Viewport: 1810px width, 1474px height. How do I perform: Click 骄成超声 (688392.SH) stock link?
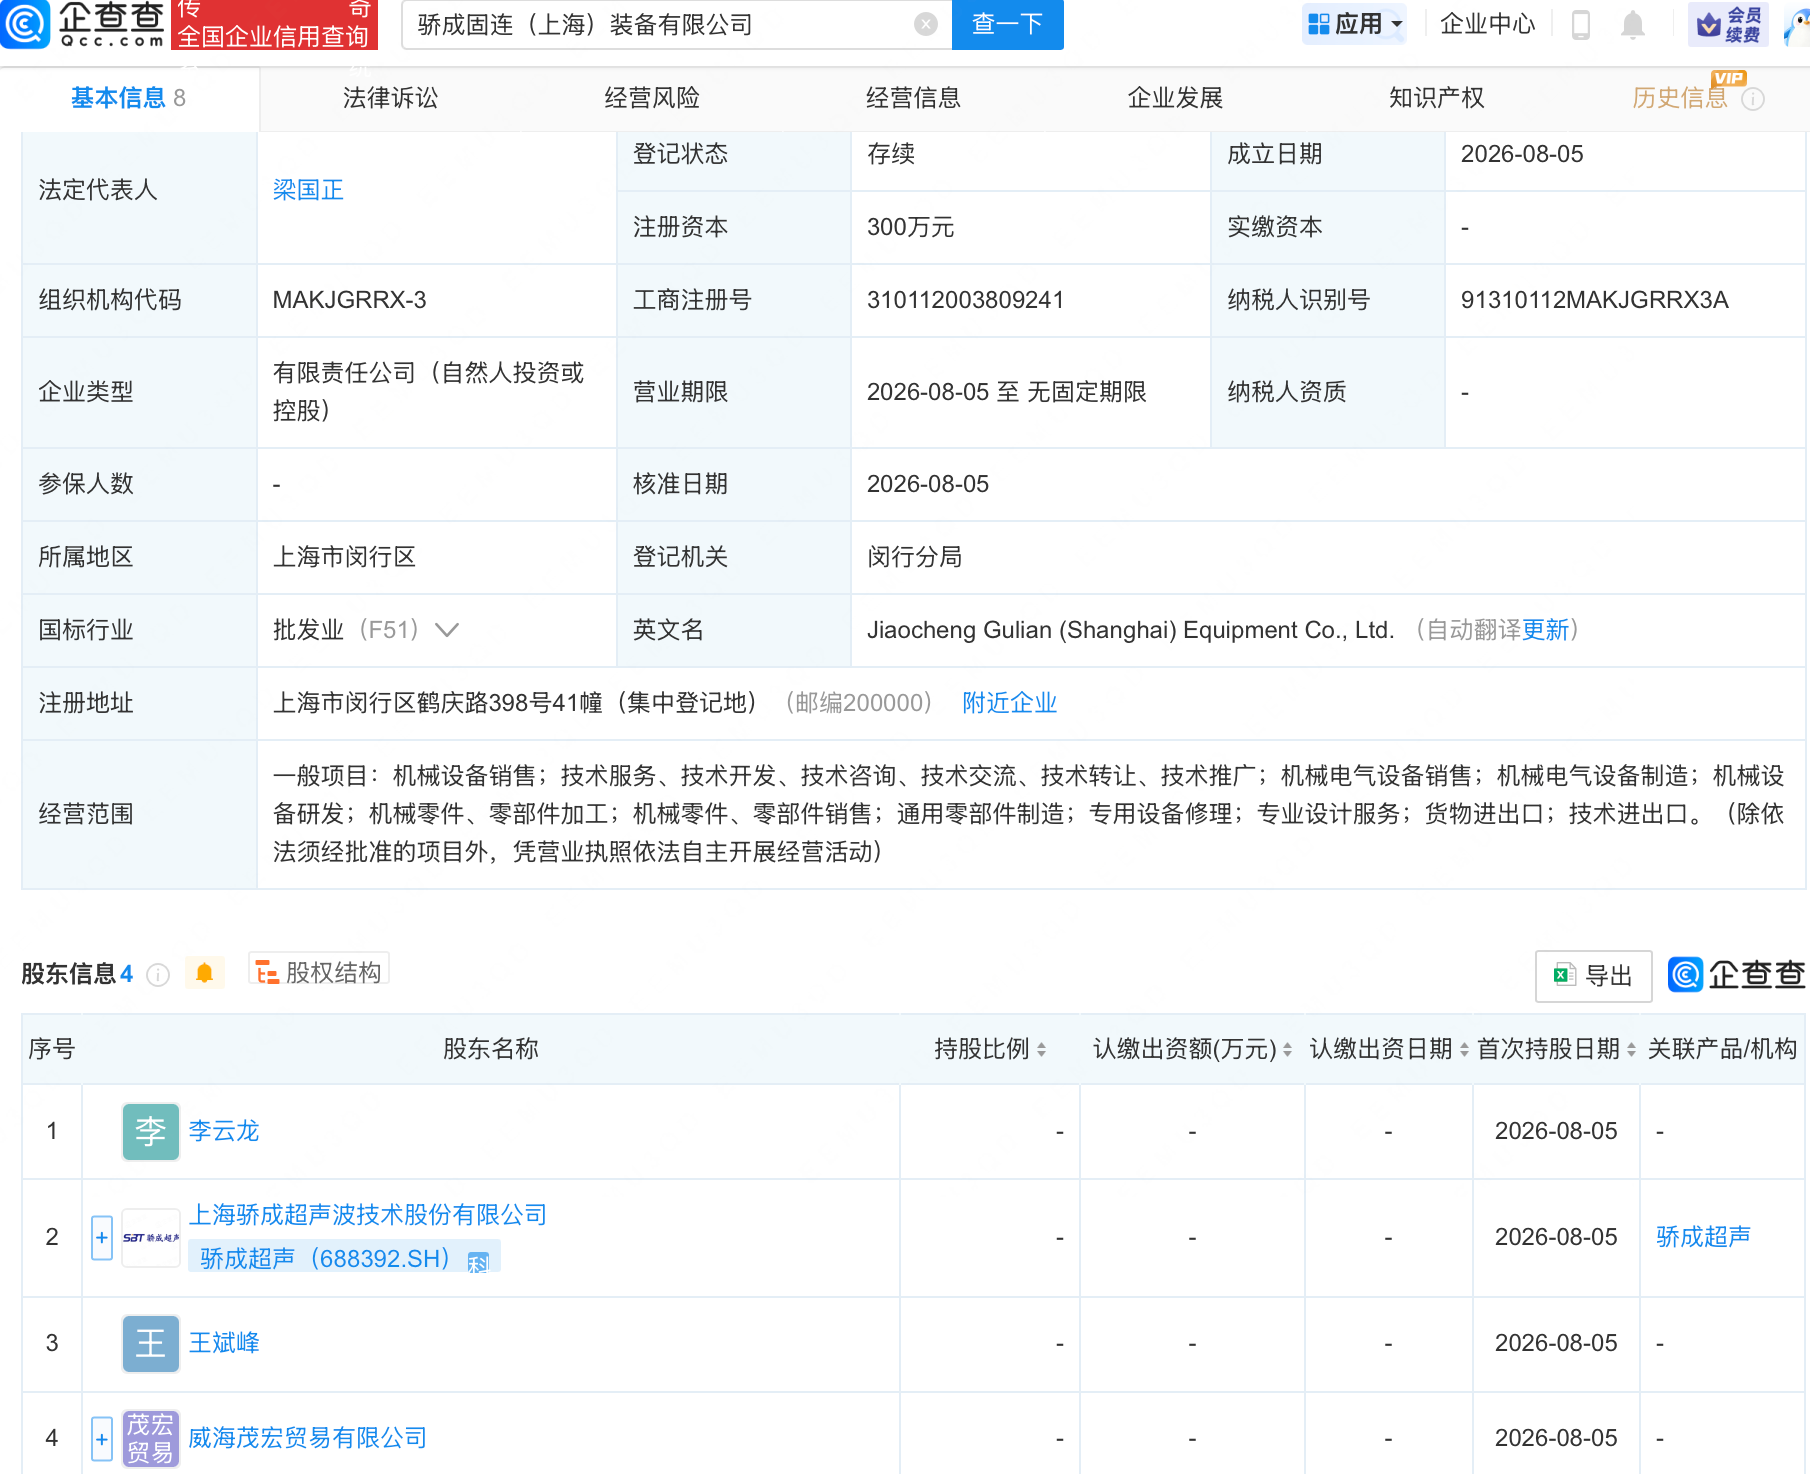(325, 1258)
